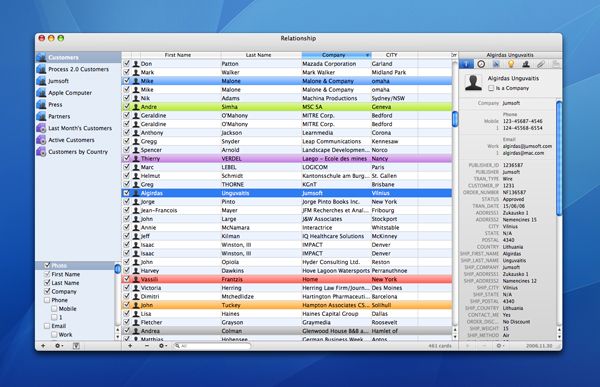600x387 pixels.
Task: Click field list scroll down arrow
Action: pos(117,337)
